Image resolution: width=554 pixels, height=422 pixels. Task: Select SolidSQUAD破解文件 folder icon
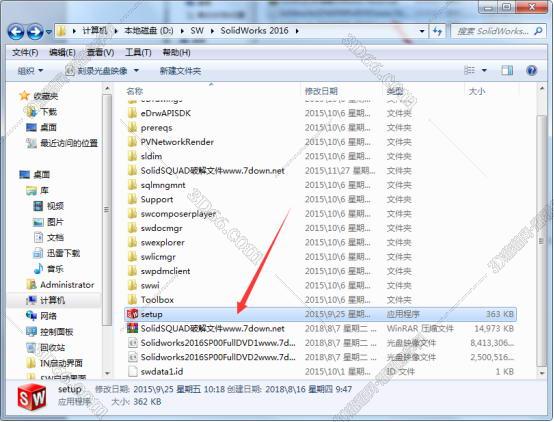click(132, 171)
